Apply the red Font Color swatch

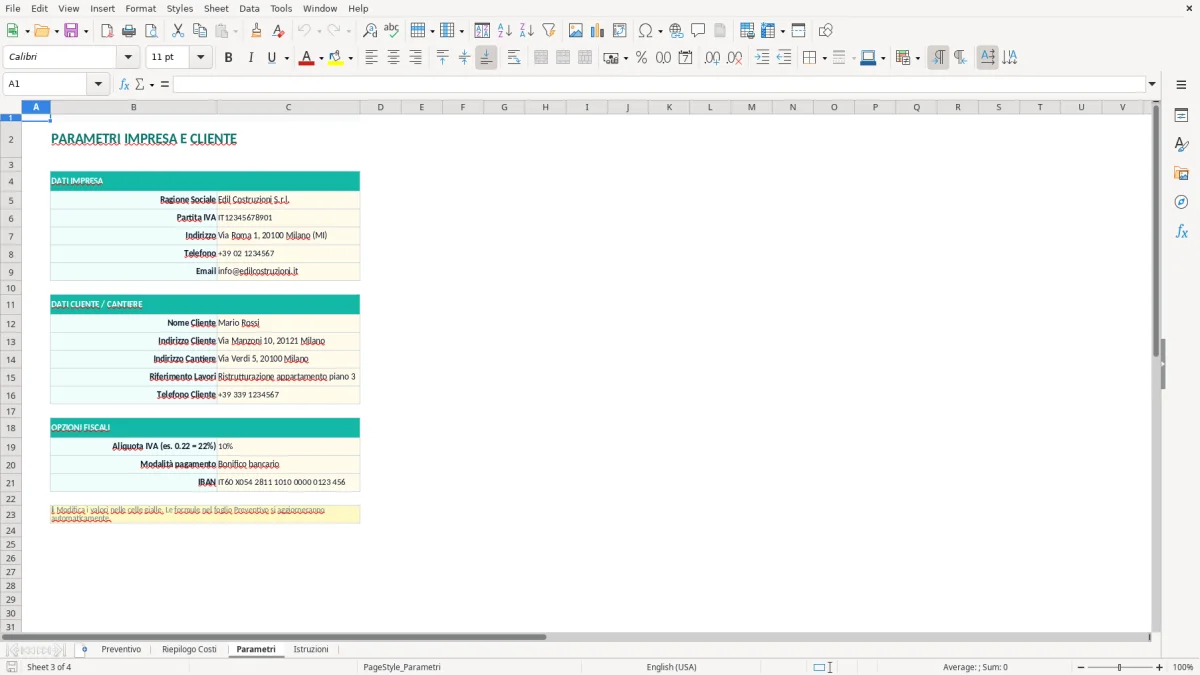tap(305, 58)
